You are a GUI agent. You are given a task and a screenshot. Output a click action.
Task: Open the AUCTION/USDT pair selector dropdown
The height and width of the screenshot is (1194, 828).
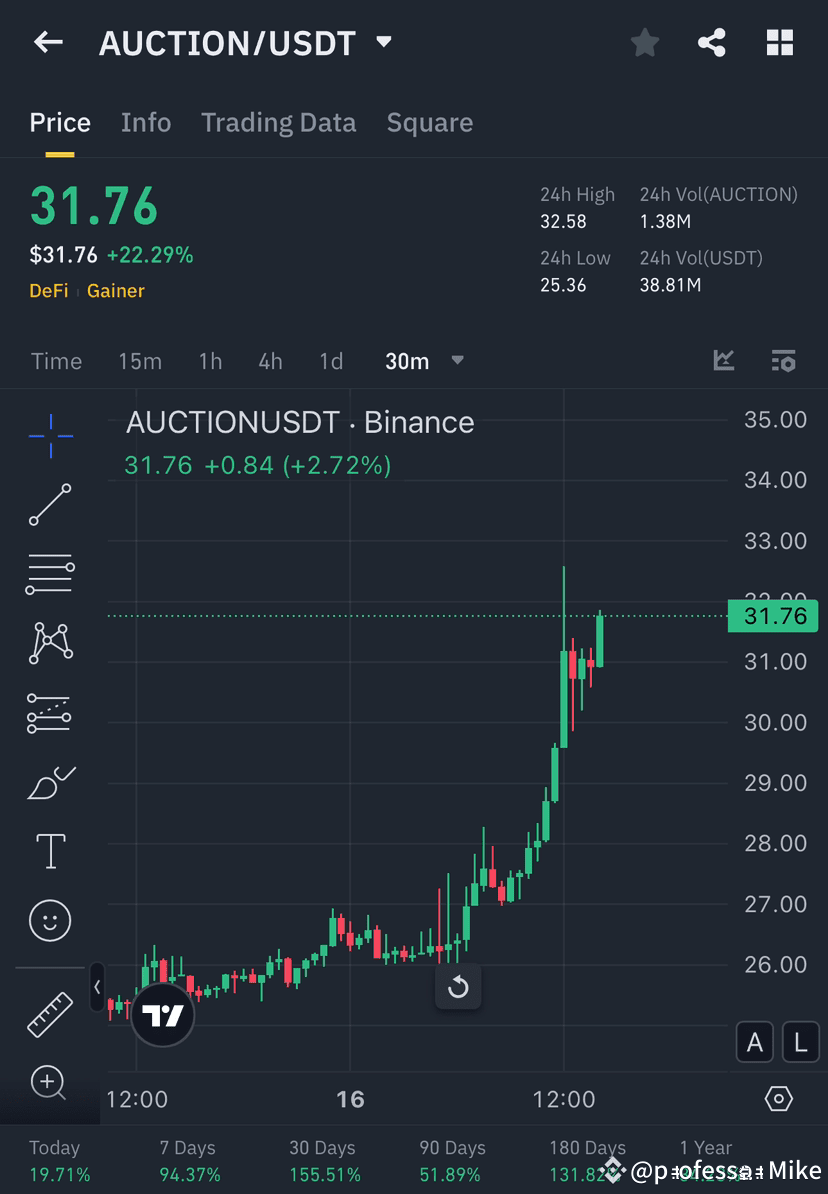tap(383, 42)
